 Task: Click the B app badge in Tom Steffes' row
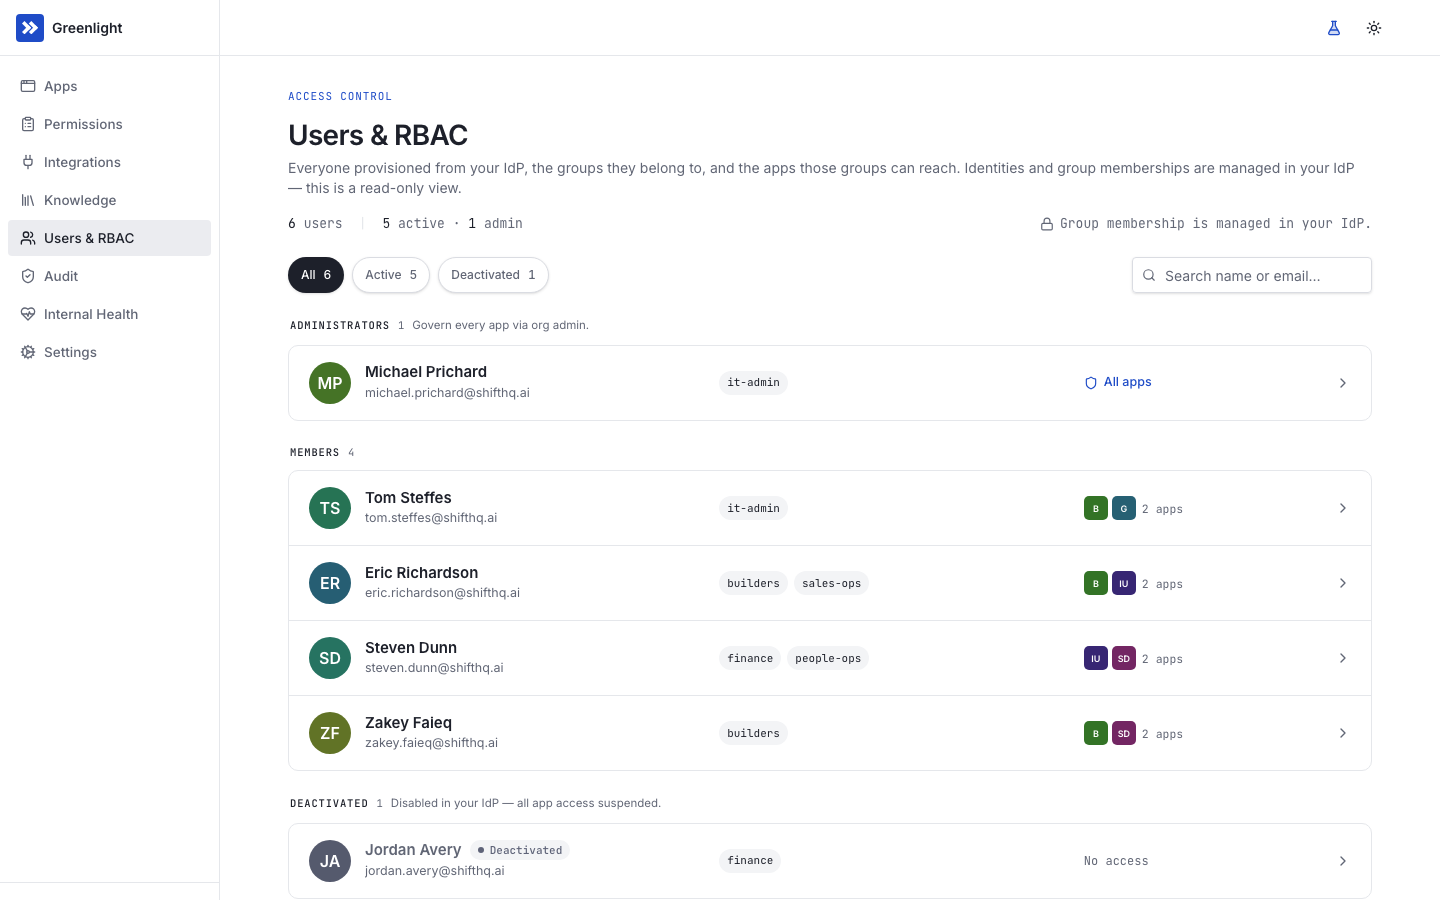(x=1096, y=508)
